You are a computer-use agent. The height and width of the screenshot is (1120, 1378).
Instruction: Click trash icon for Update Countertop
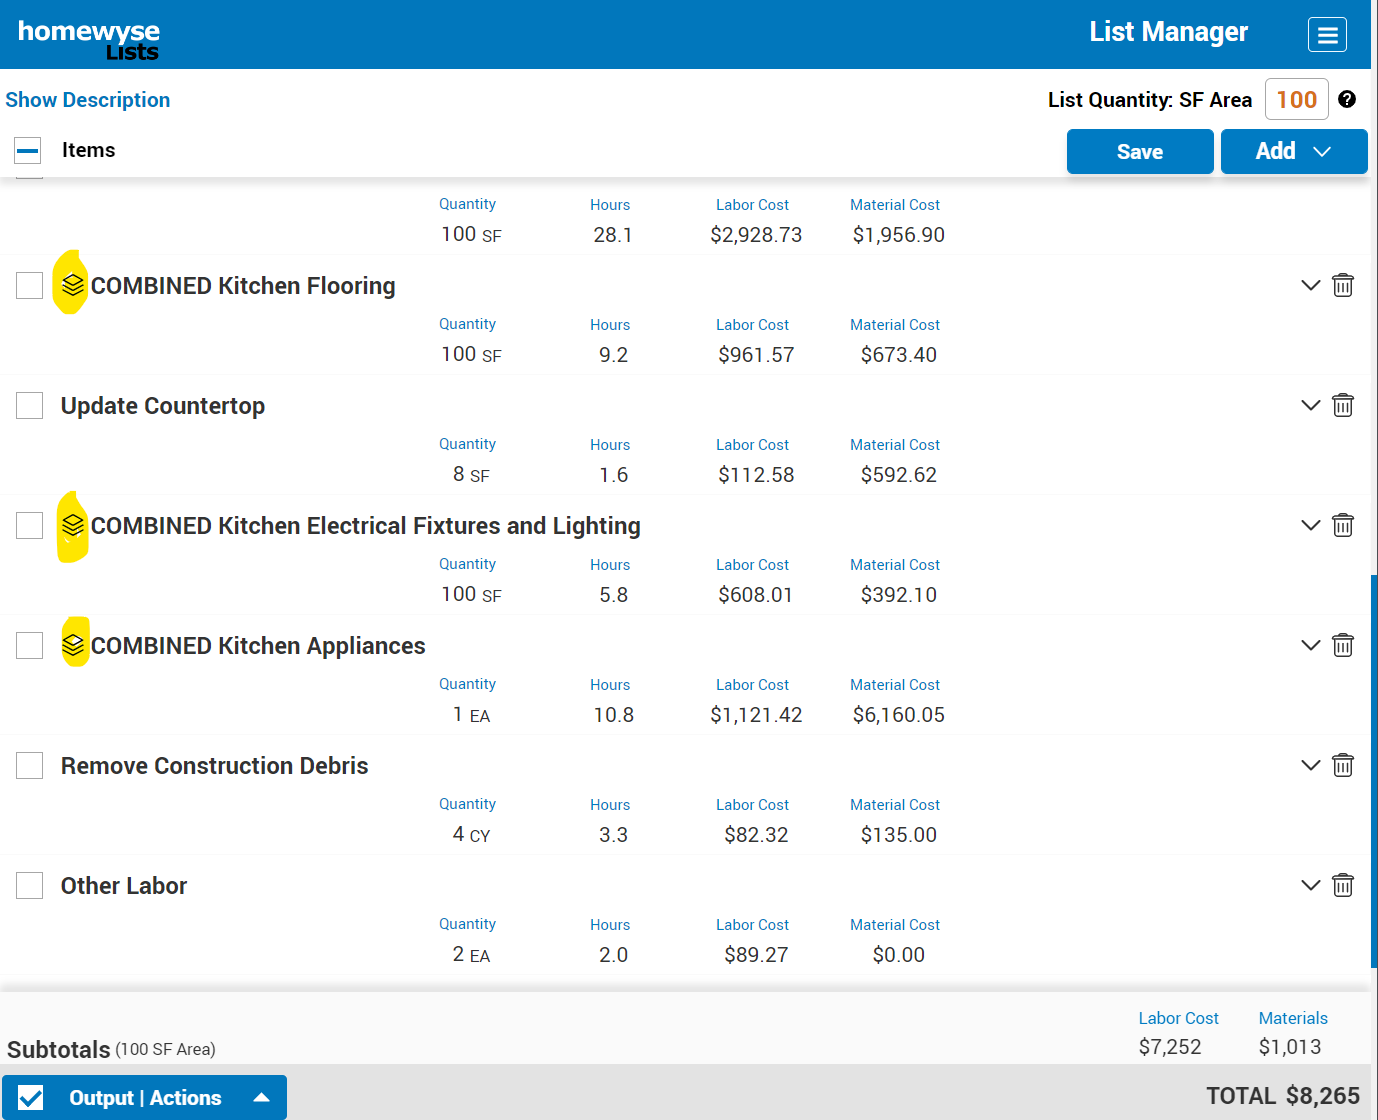(1343, 406)
